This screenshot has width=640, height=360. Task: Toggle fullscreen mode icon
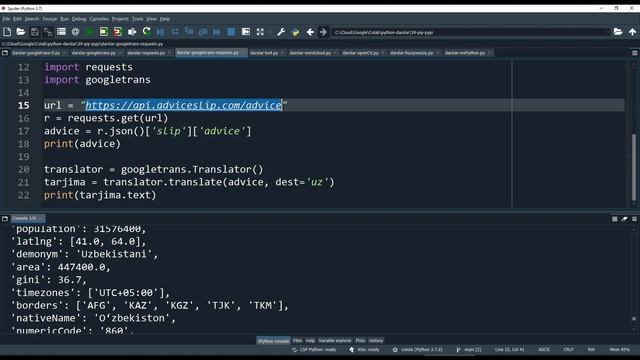coord(260,32)
